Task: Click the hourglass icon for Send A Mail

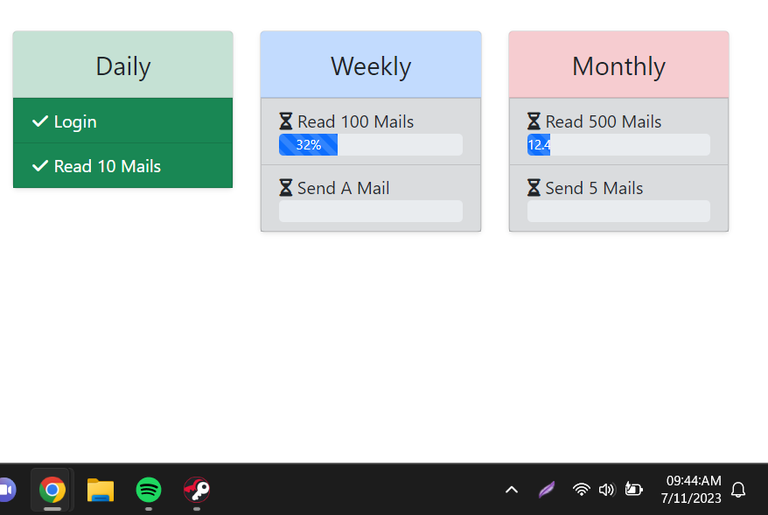Action: click(x=286, y=188)
